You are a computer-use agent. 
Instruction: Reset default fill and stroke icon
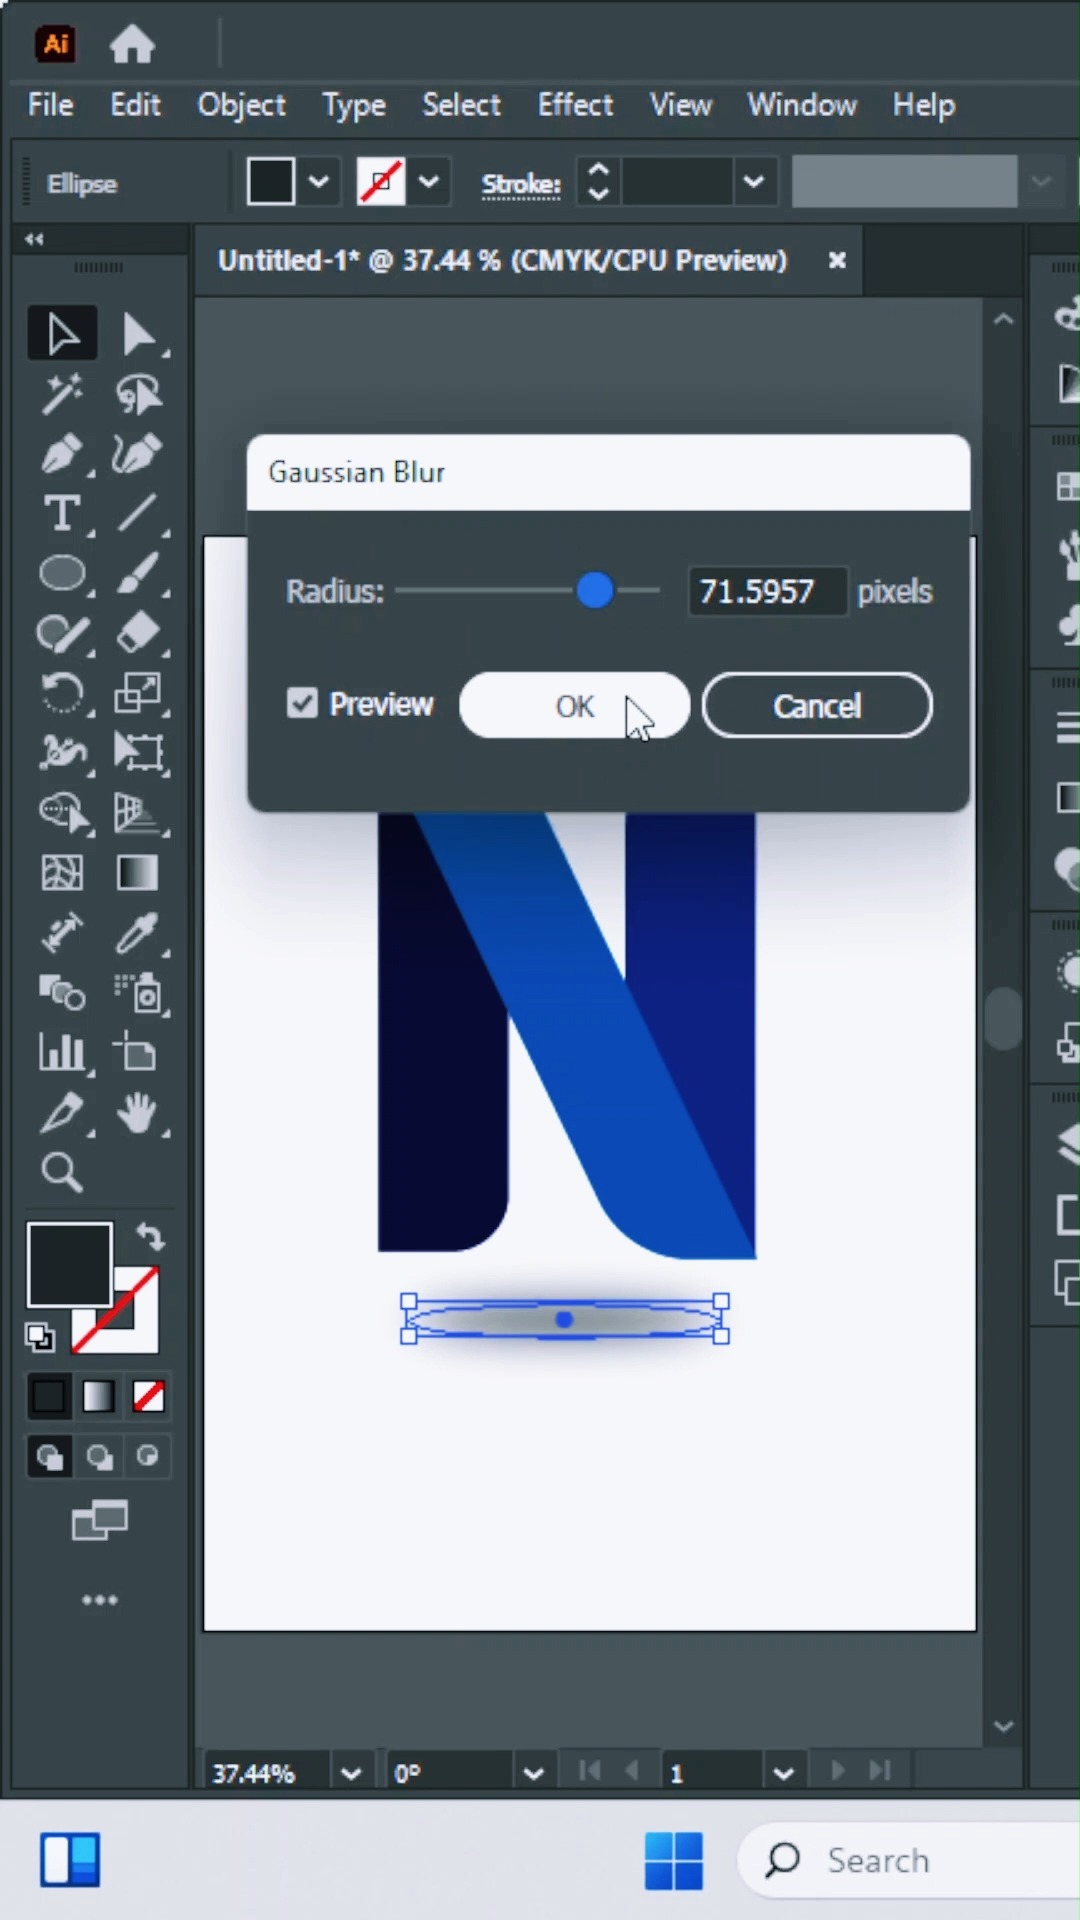tap(40, 1336)
